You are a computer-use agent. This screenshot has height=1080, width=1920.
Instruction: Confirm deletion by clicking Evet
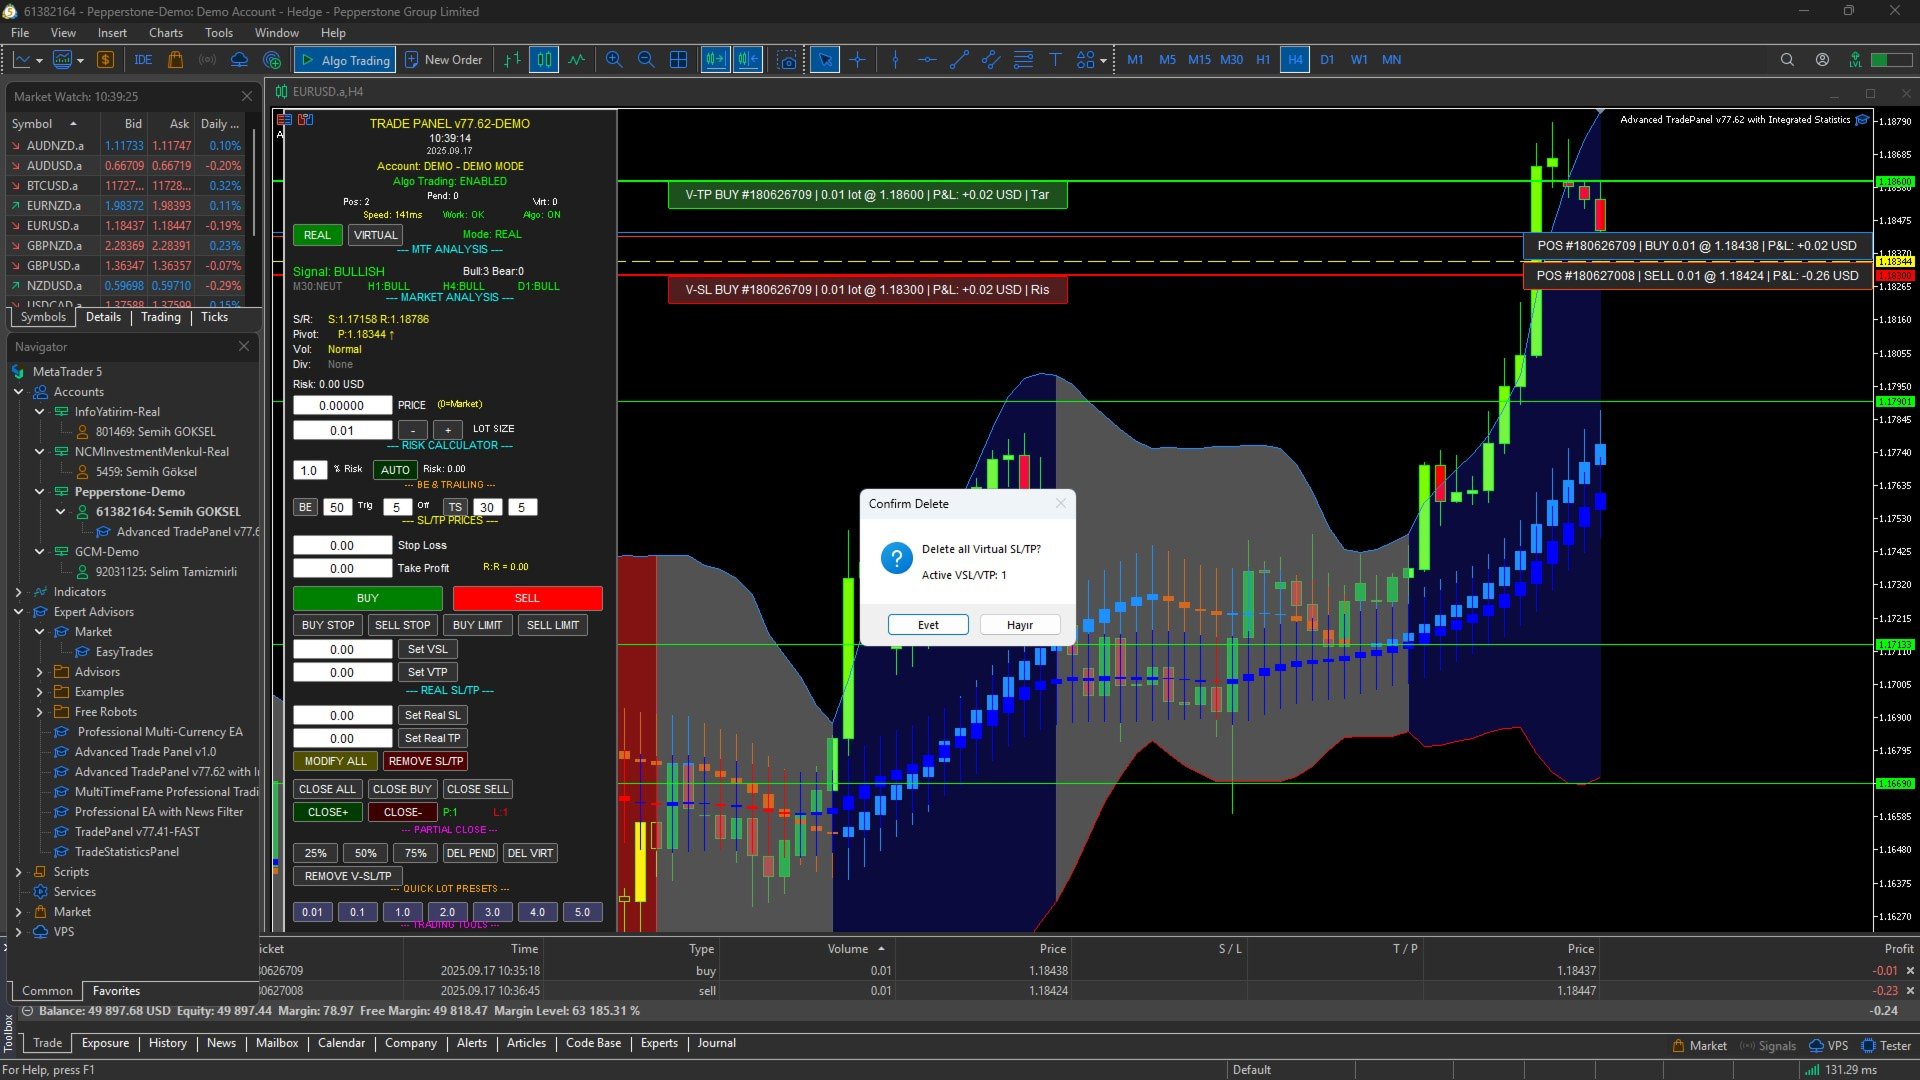point(927,625)
